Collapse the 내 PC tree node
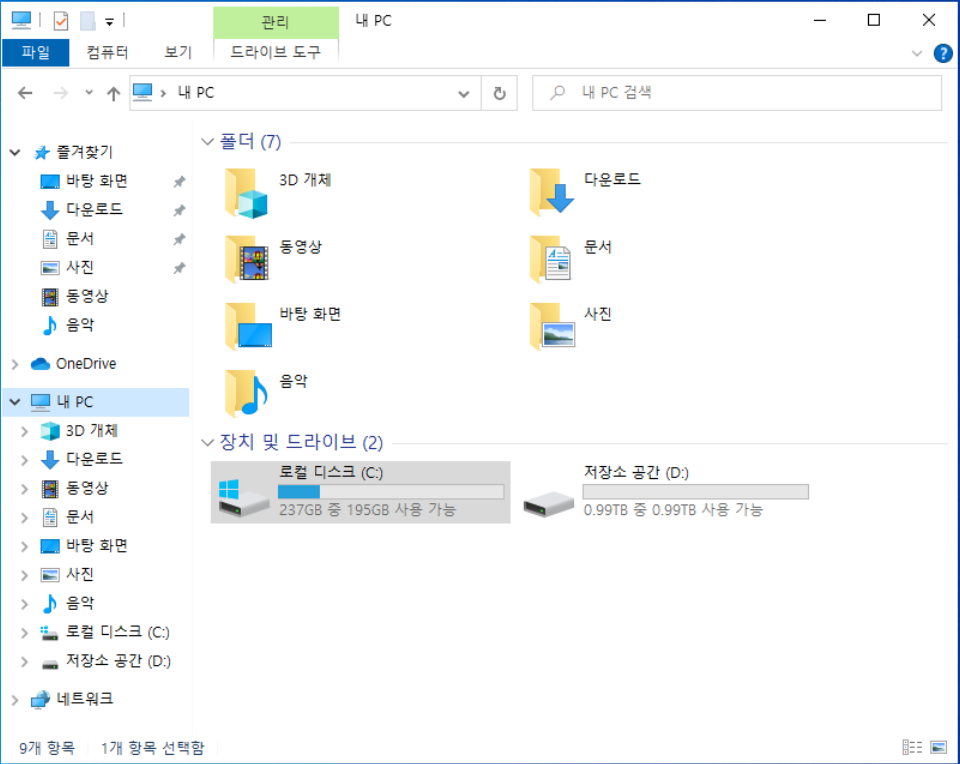Viewport: 960px width, 764px height. click(x=14, y=401)
